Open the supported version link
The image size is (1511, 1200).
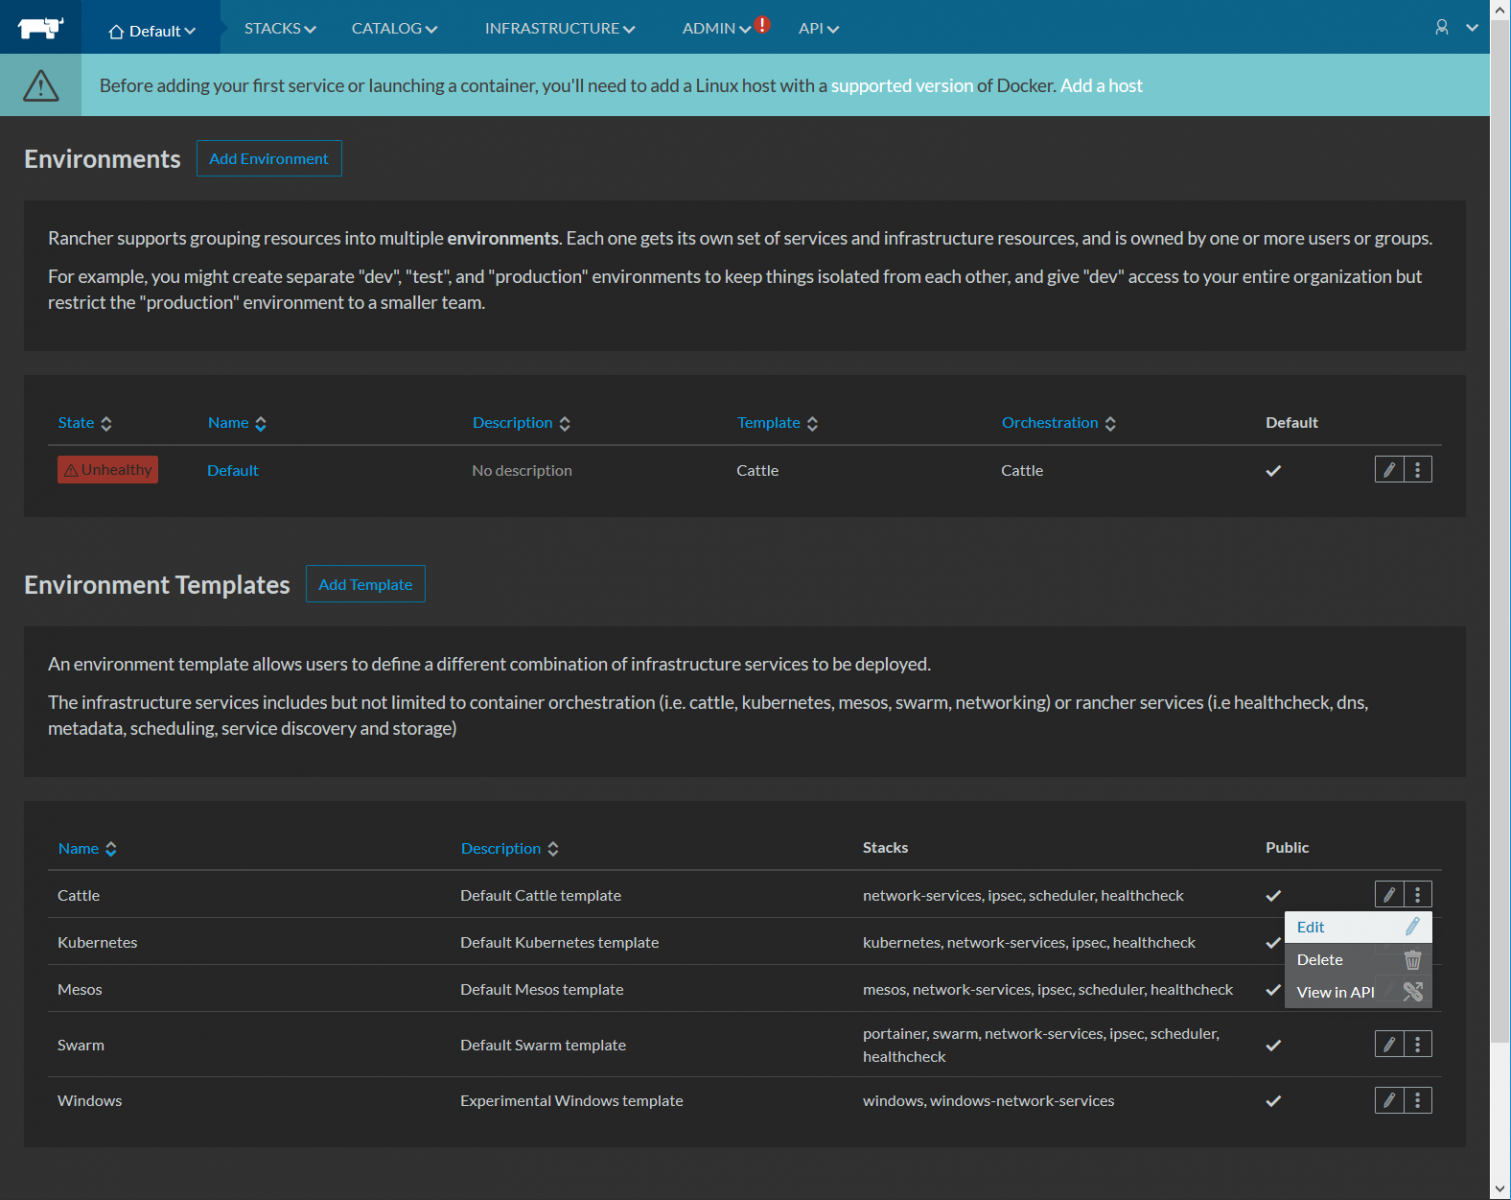[901, 86]
